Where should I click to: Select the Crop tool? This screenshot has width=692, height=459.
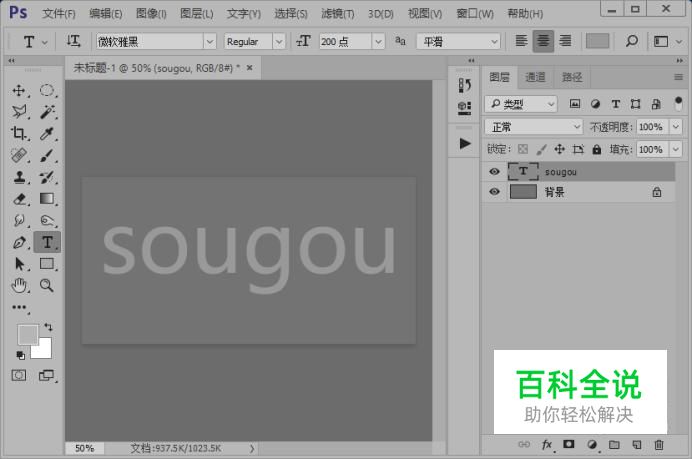click(19, 133)
